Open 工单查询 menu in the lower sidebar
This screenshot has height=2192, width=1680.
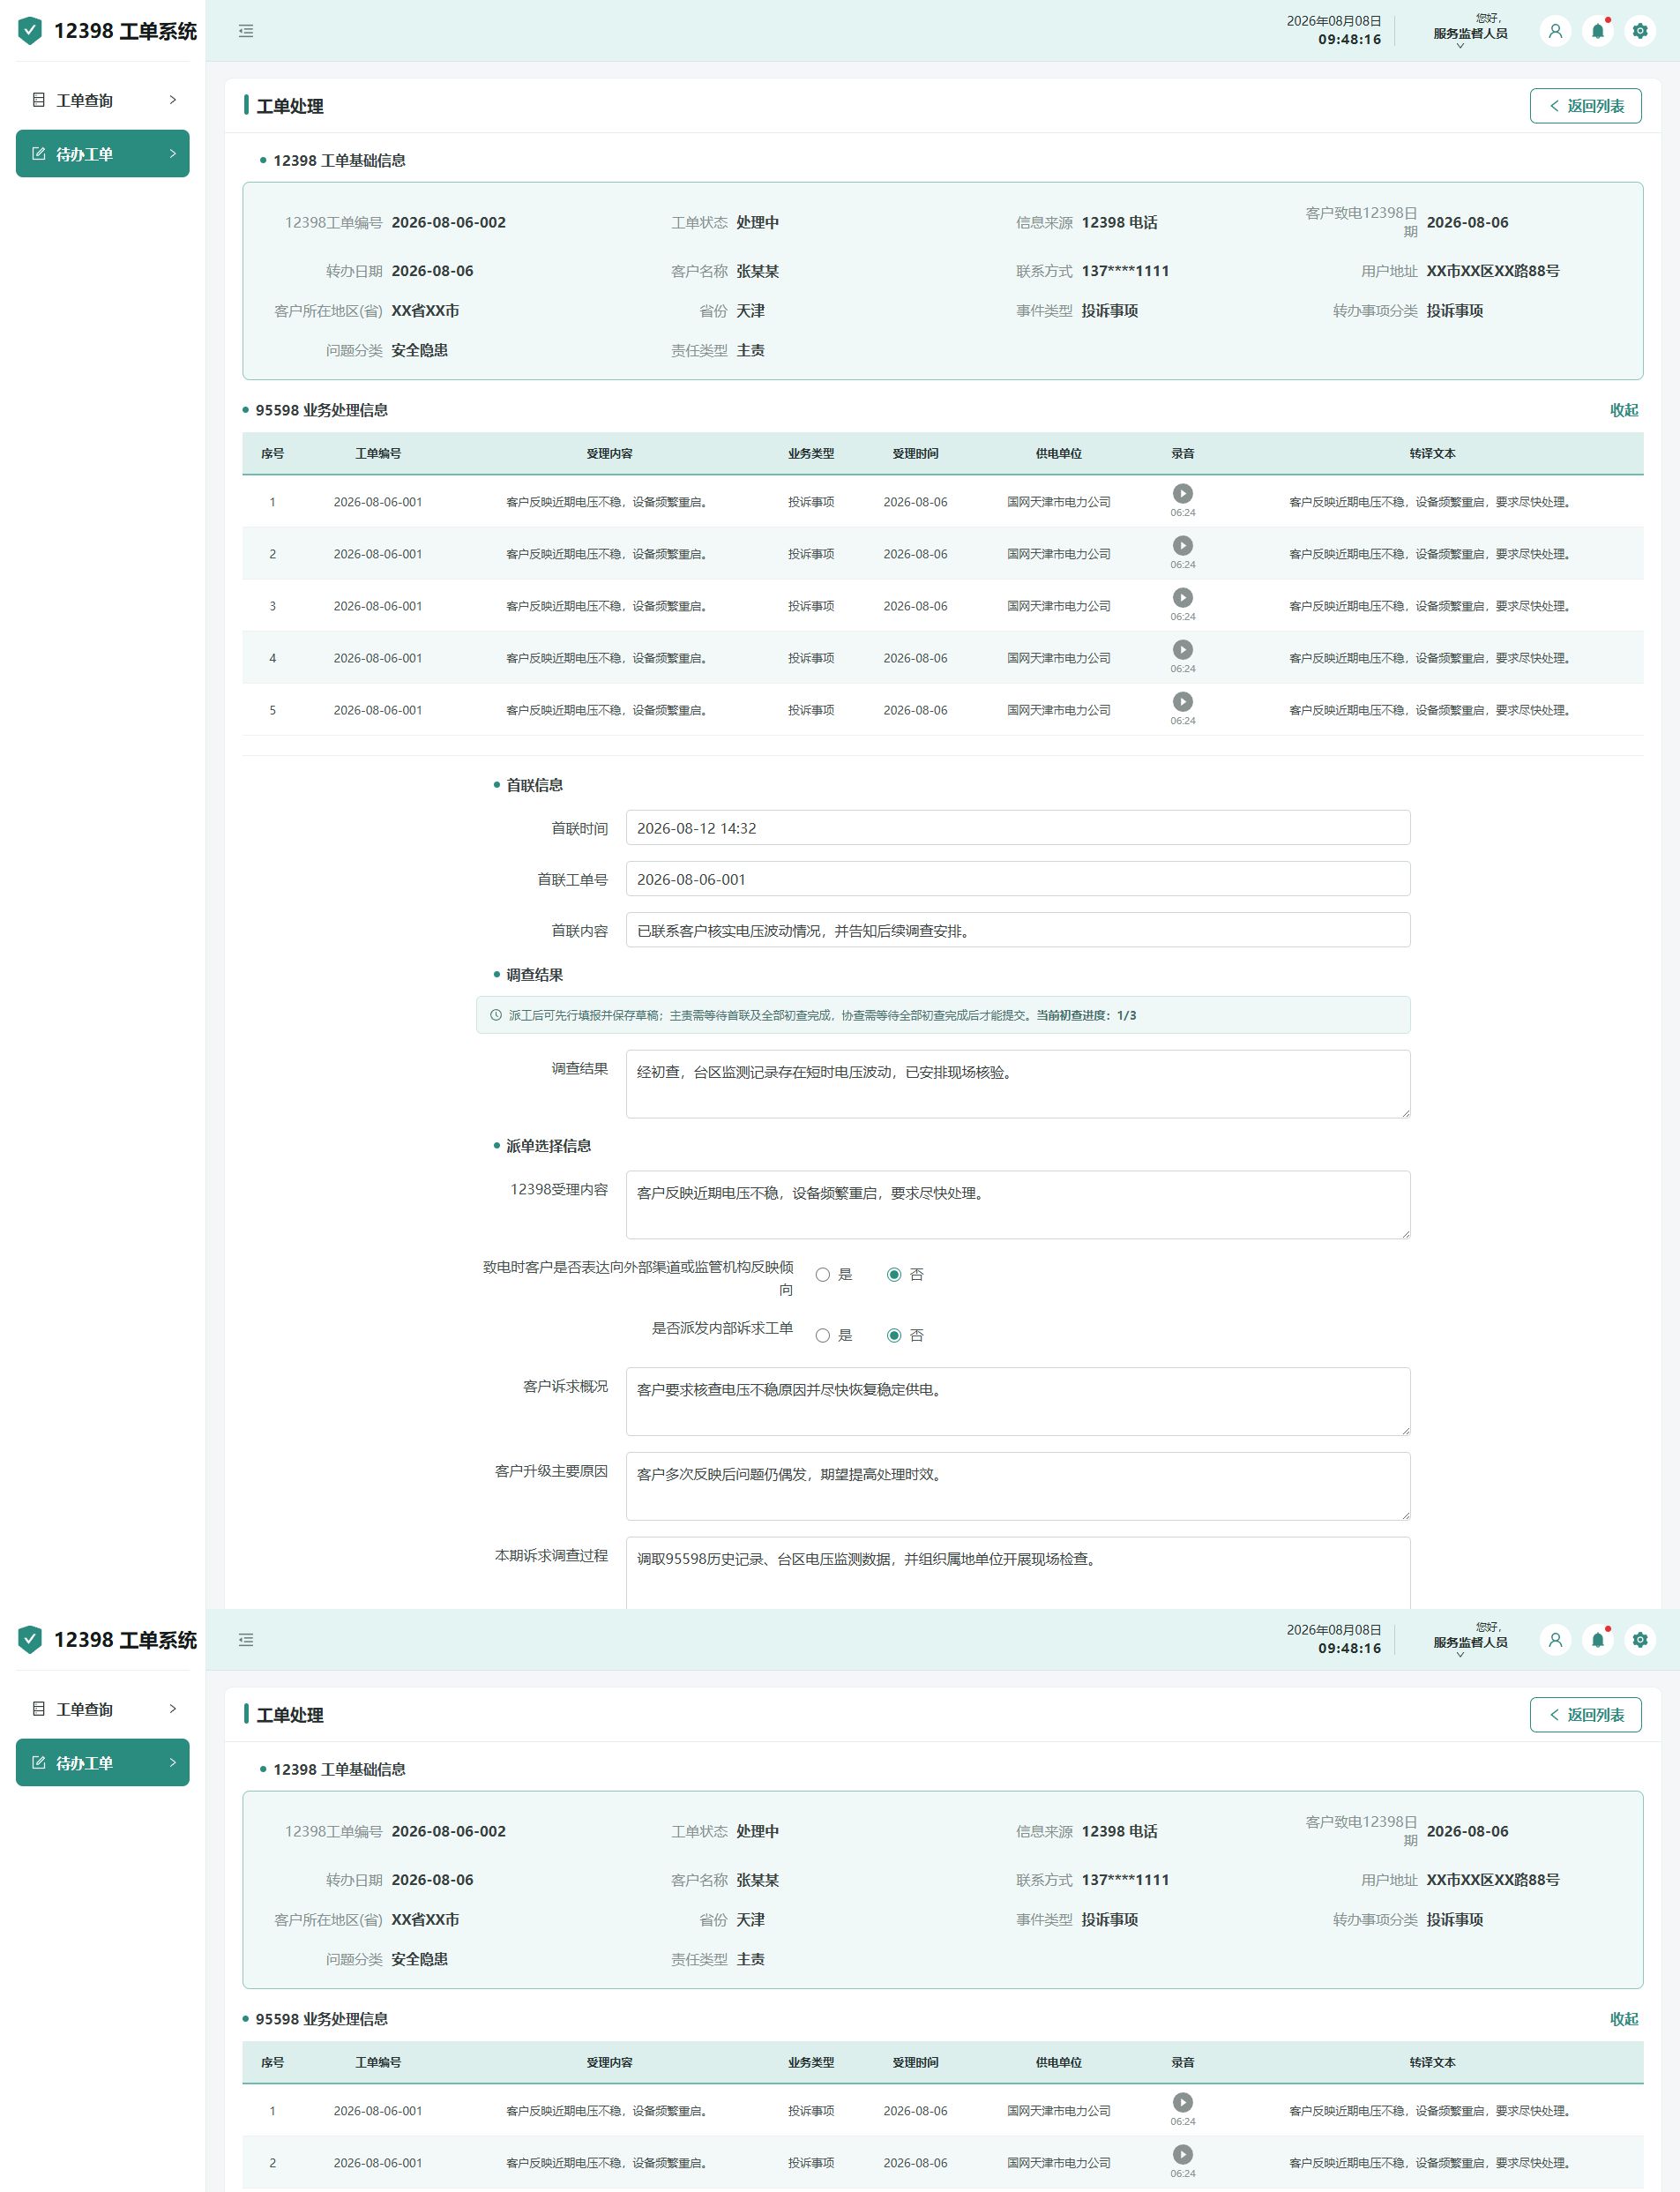point(102,1709)
